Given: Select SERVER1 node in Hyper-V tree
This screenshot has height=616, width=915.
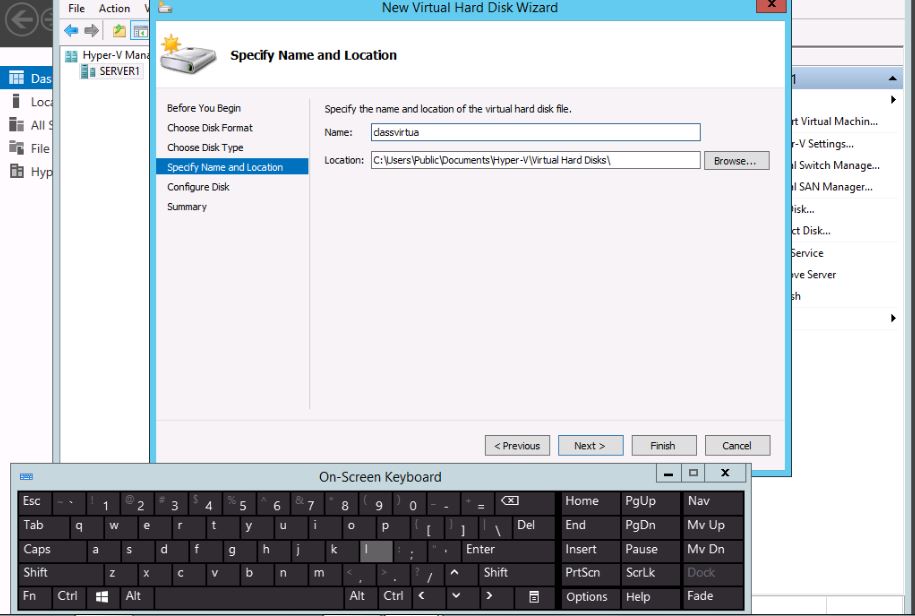Looking at the screenshot, I should pos(118,71).
